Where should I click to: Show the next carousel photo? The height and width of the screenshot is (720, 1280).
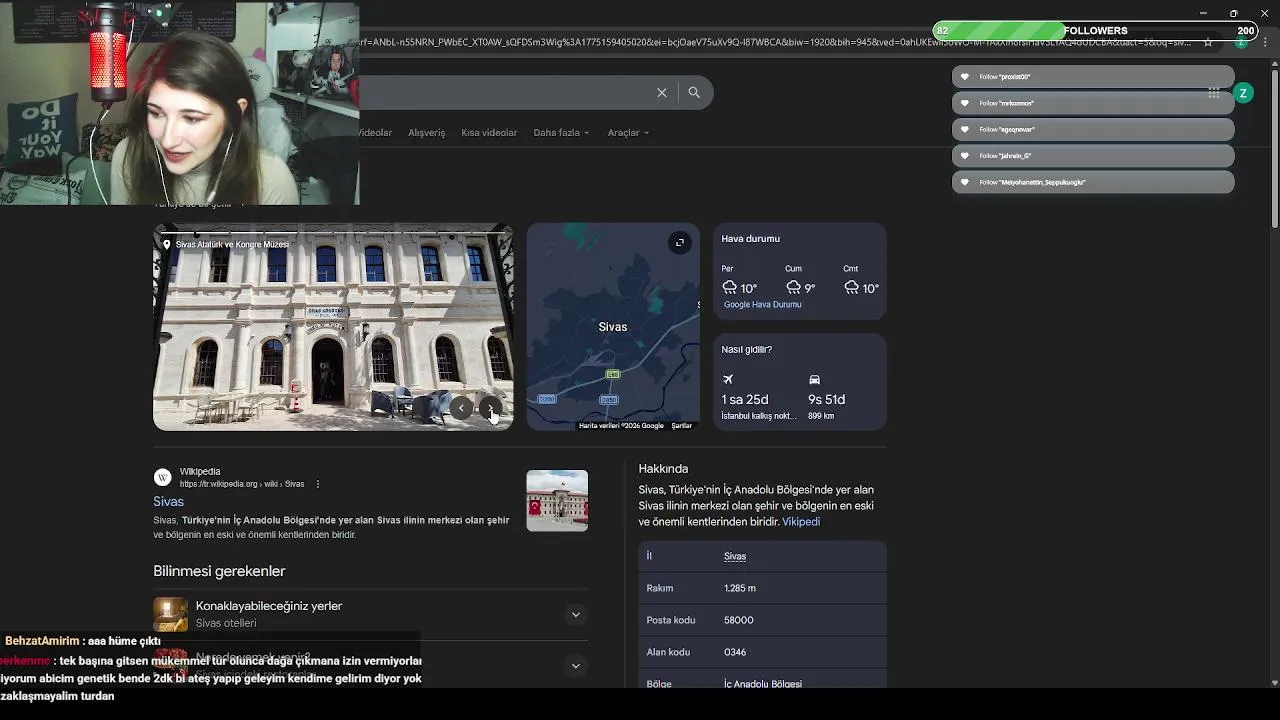tap(490, 407)
